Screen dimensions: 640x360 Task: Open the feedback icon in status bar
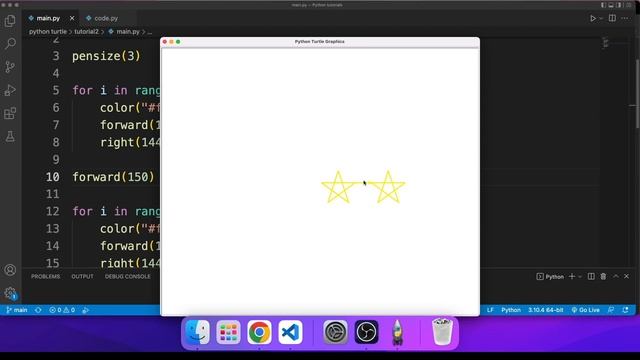click(611, 310)
